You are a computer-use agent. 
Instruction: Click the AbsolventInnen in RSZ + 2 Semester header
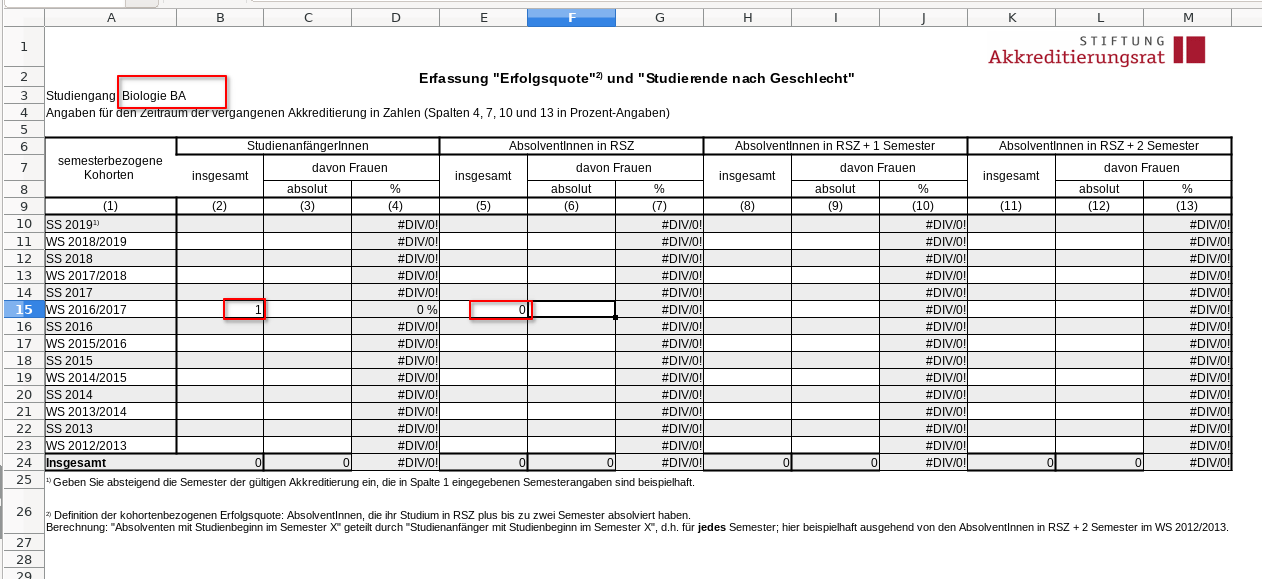1098,146
